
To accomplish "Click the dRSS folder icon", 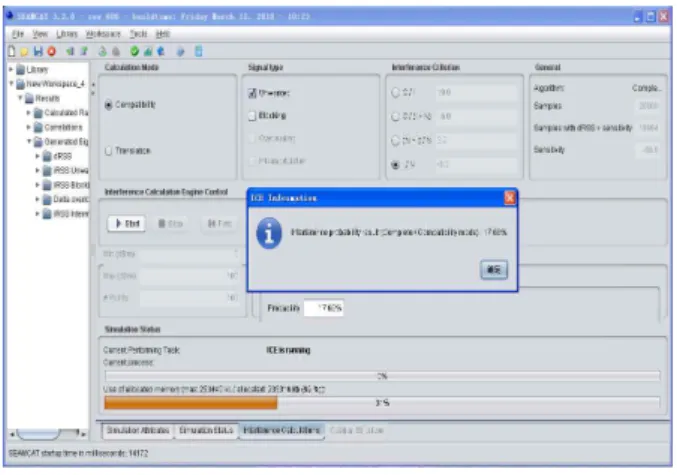I will 47,156.
